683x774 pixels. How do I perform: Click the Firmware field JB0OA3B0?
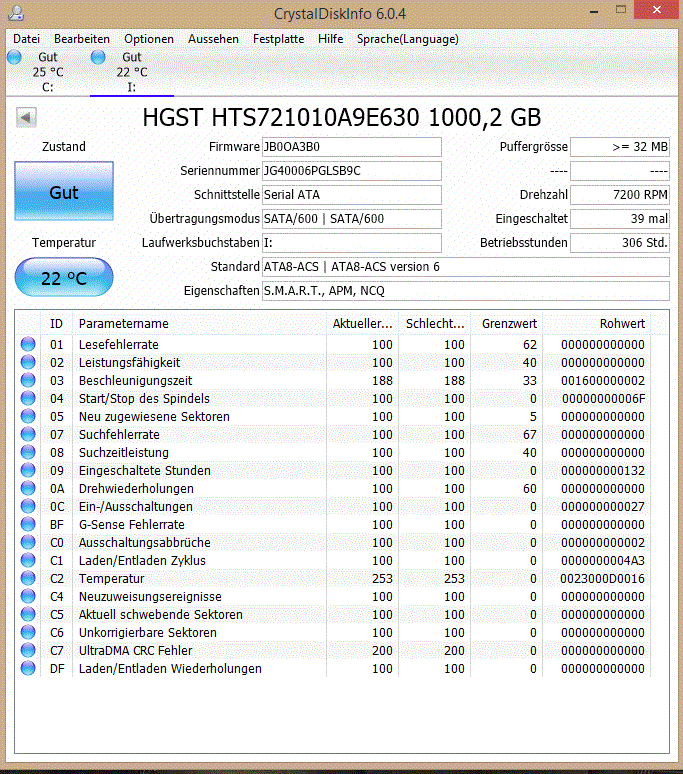351,147
